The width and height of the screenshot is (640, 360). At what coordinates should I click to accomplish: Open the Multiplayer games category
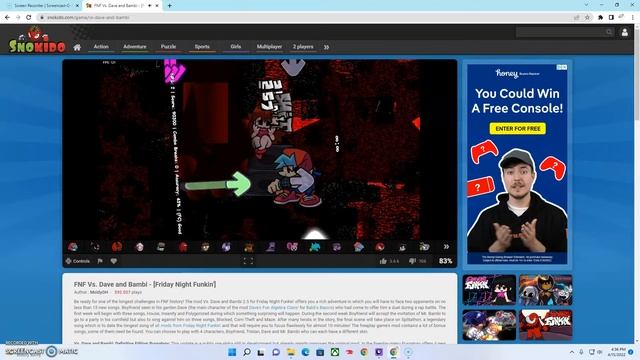click(x=269, y=47)
